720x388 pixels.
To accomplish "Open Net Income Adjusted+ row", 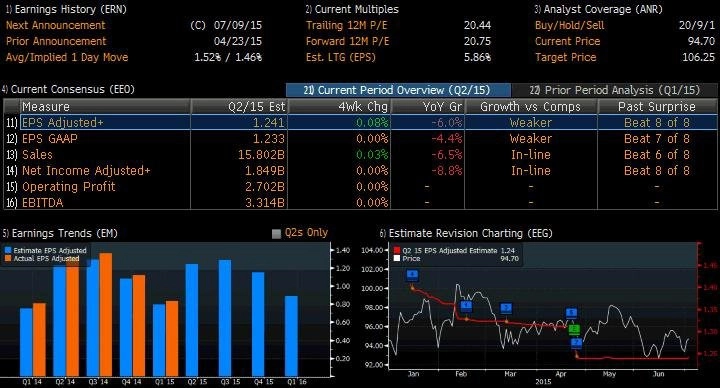I will coord(360,171).
